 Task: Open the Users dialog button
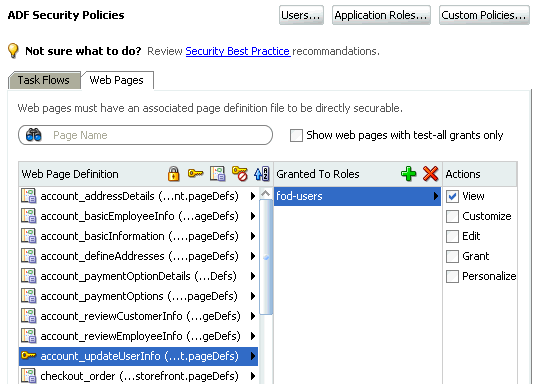301,15
